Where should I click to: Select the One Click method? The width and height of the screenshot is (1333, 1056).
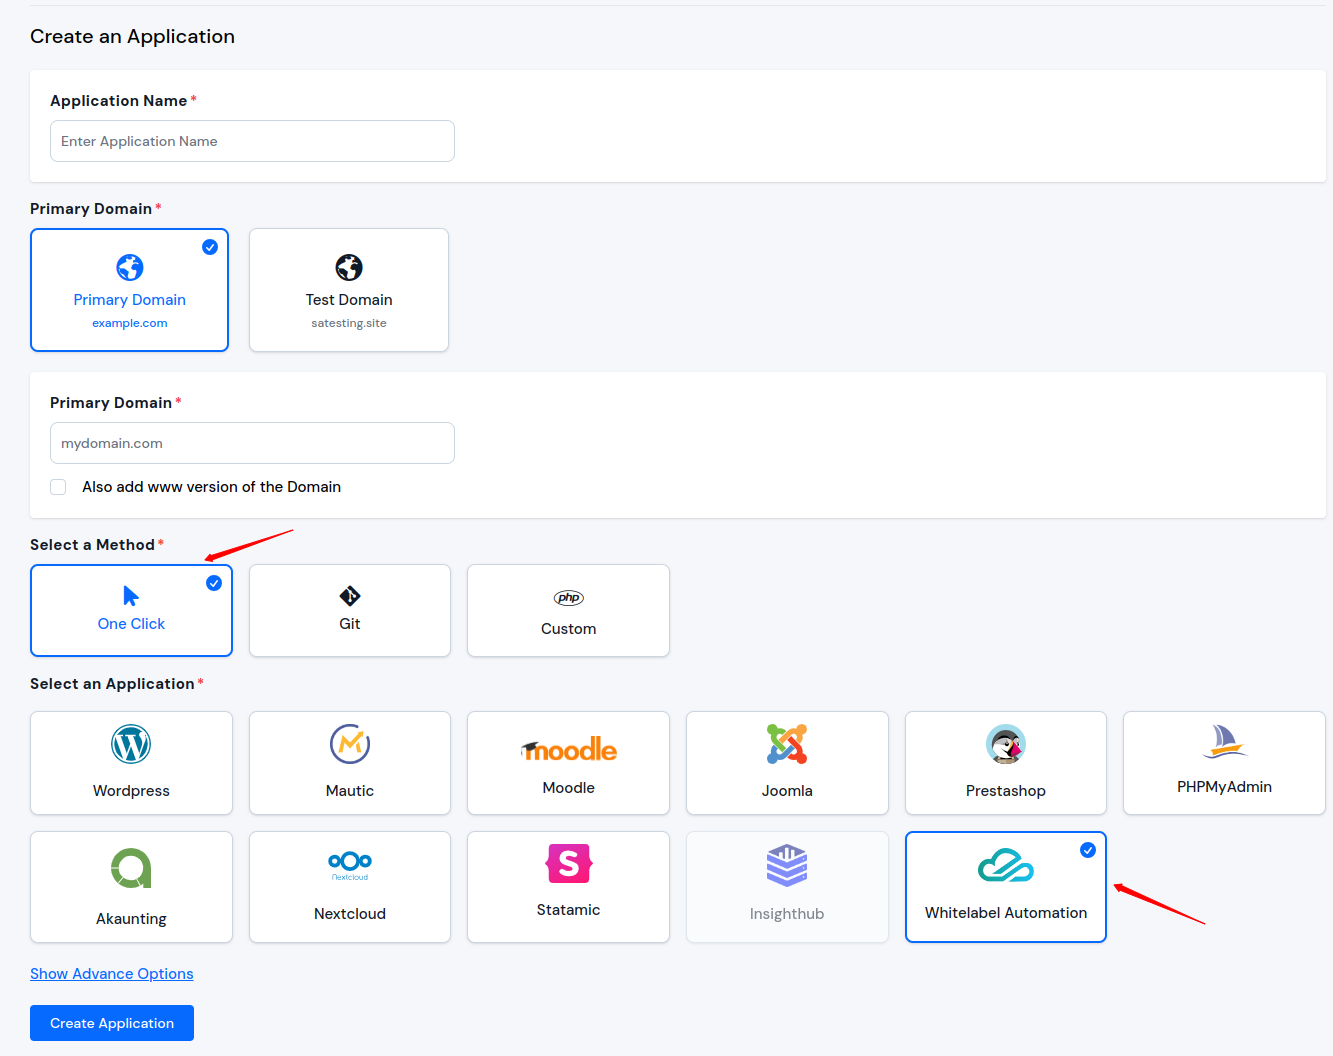(131, 610)
